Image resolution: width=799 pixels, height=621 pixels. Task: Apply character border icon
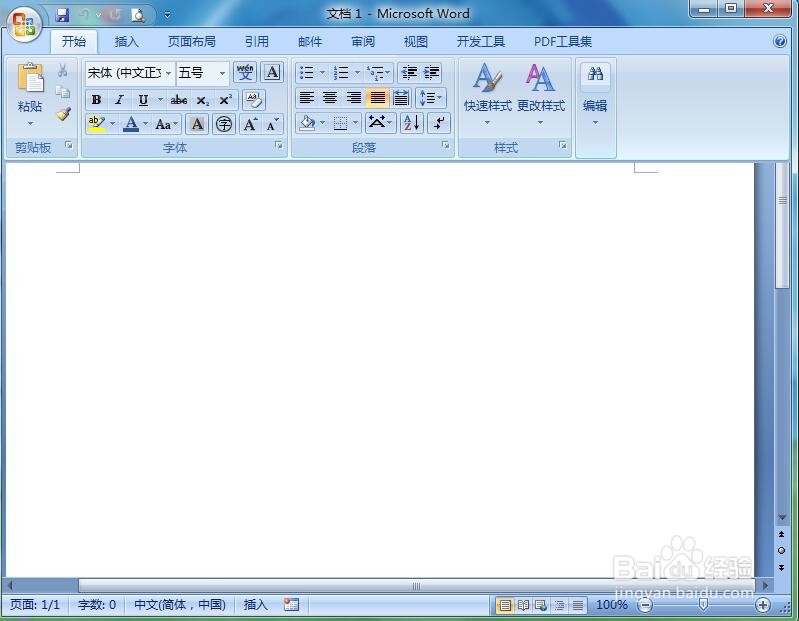(x=272, y=72)
